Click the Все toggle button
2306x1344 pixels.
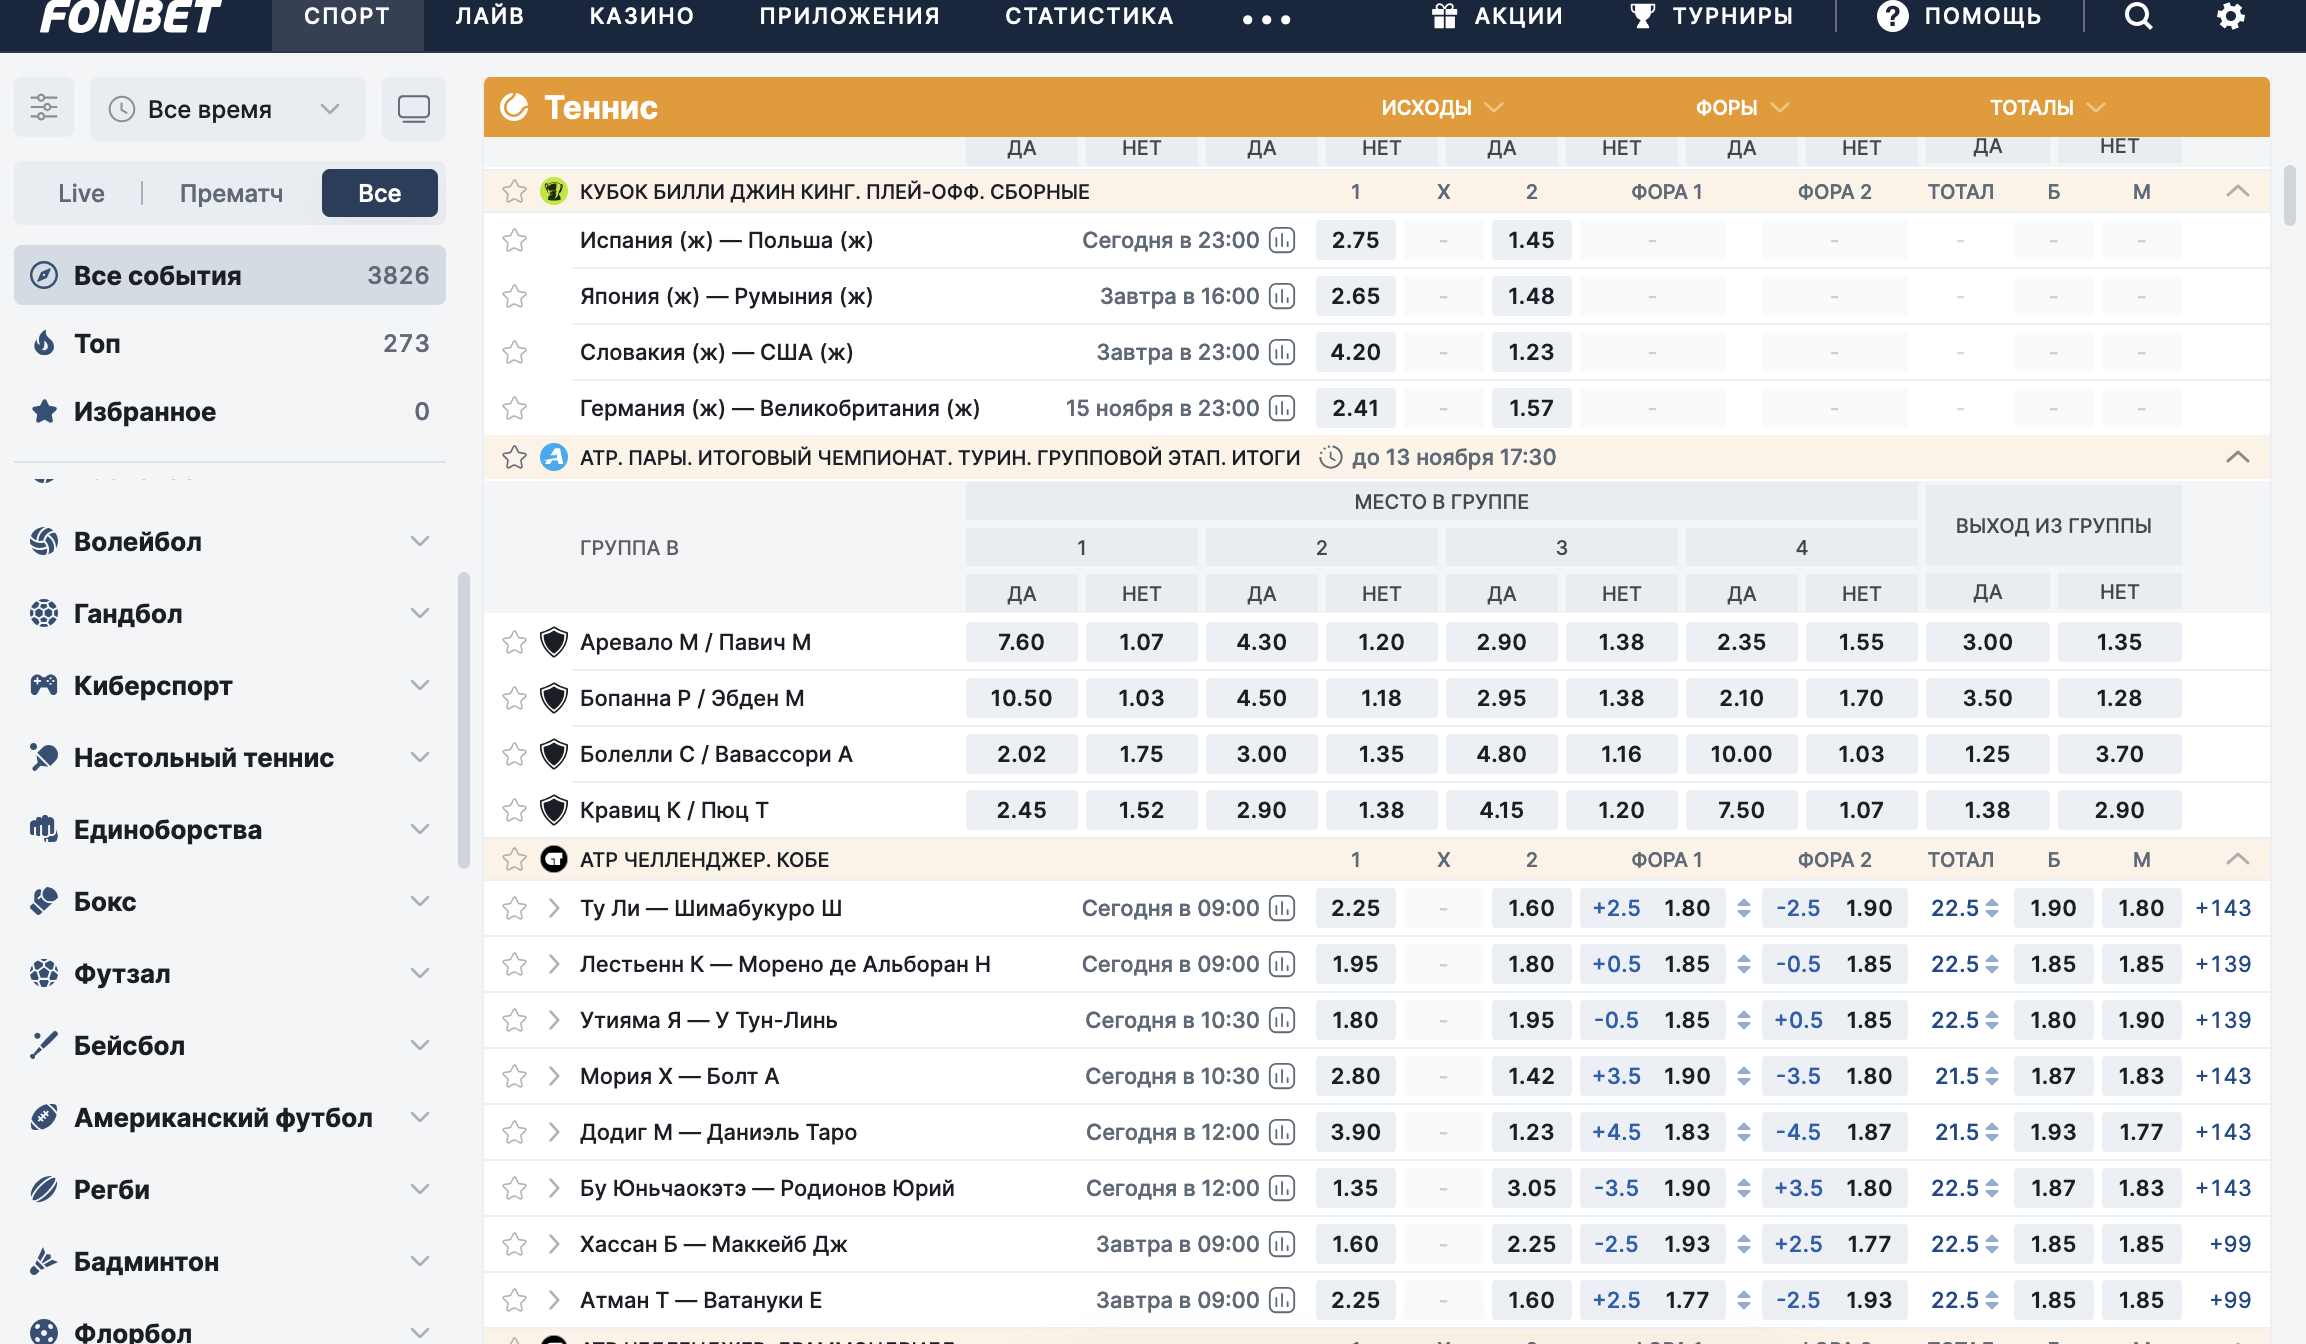pos(379,194)
